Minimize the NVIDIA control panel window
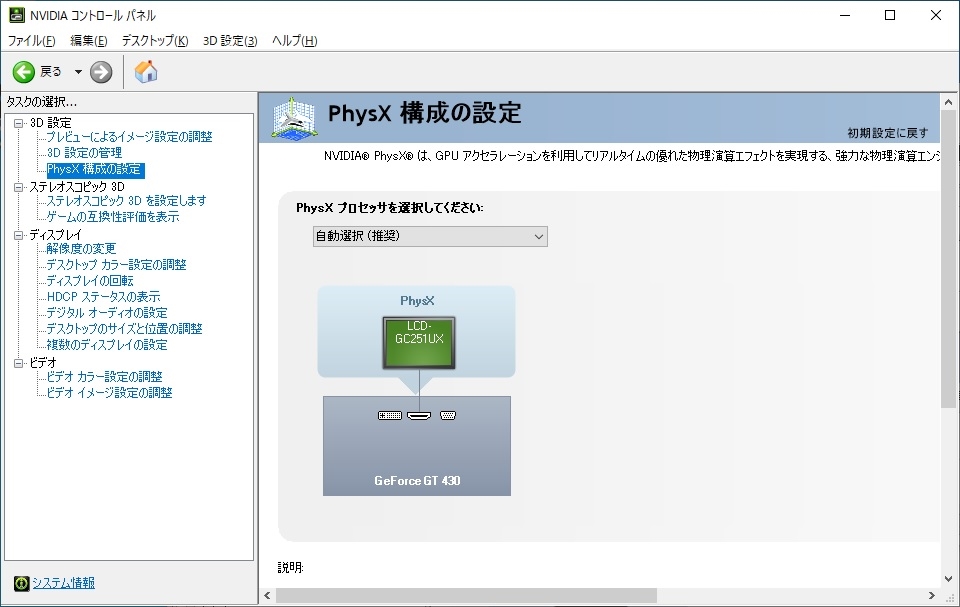Image resolution: width=960 pixels, height=607 pixels. point(846,15)
